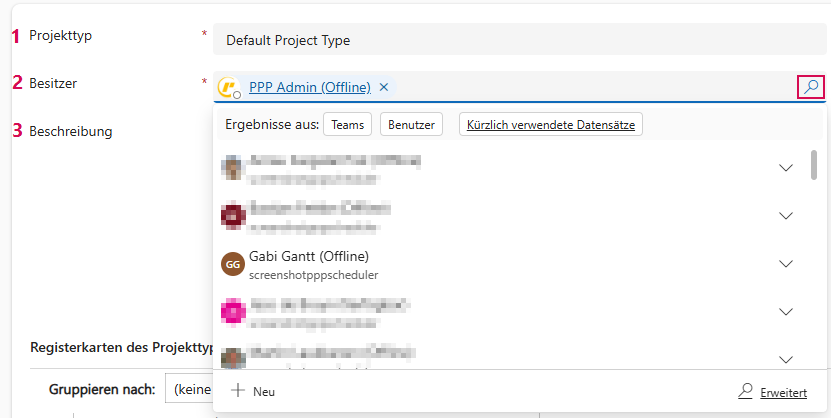Click the dark red avatar icon in results

(232, 215)
